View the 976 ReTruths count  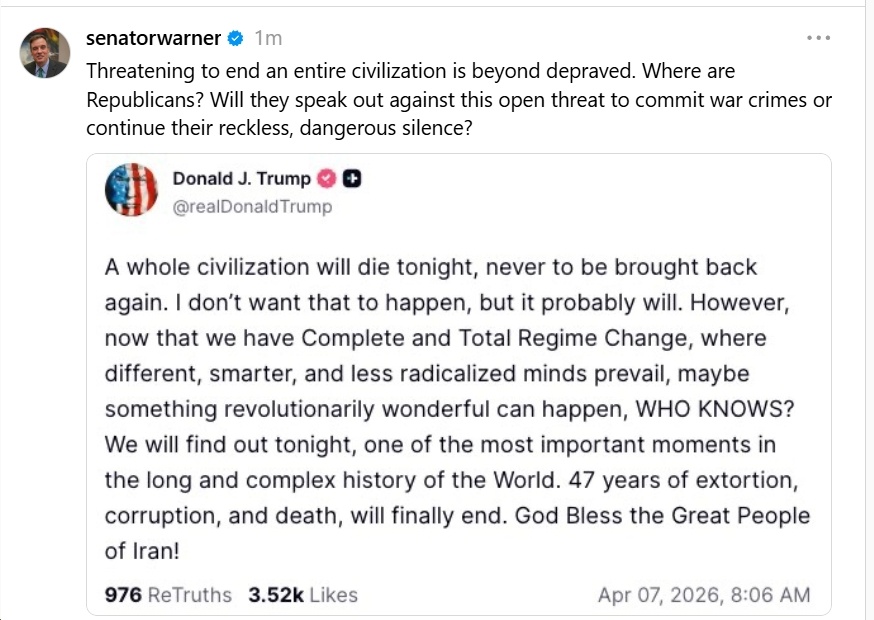(168, 595)
